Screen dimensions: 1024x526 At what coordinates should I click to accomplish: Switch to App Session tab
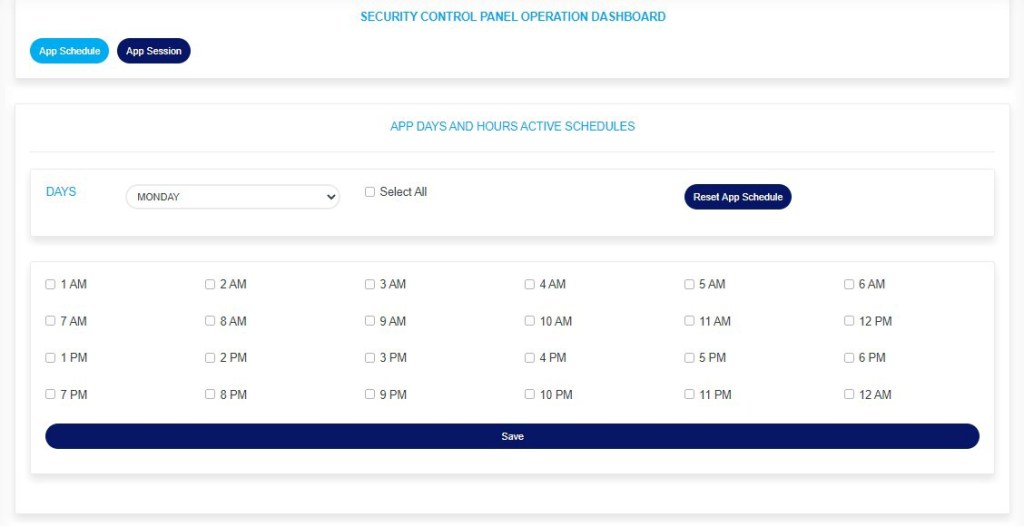[153, 51]
